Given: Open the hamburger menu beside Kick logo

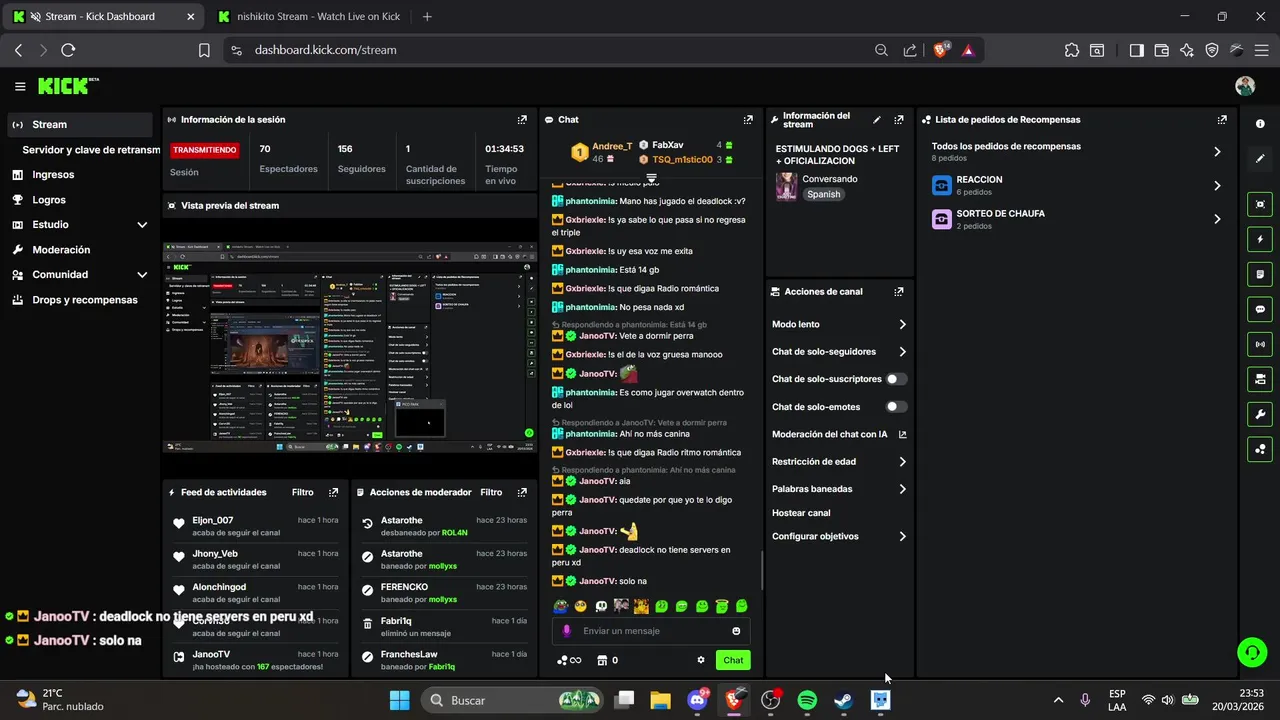Looking at the screenshot, I should pyautogui.click(x=20, y=86).
